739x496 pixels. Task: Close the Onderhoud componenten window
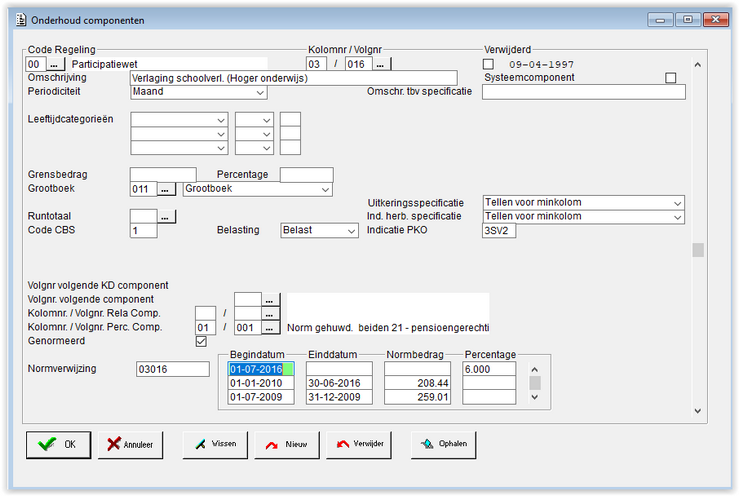(715, 19)
